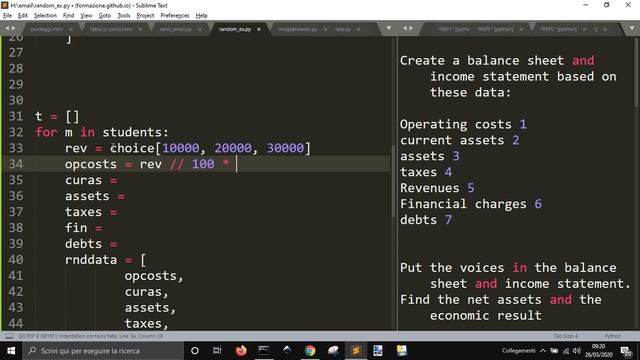Click the number 10000 on line 33
Screen dimensions: 640x360
point(181,148)
